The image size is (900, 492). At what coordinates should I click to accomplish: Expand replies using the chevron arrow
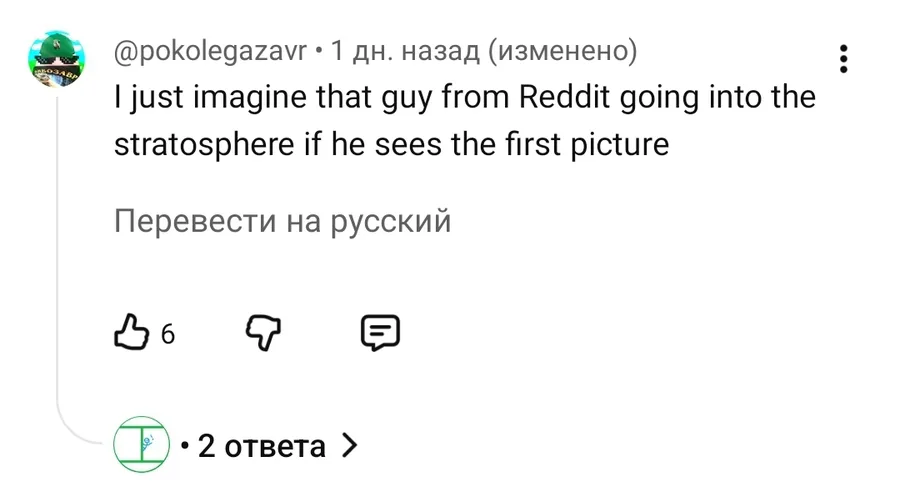348,444
